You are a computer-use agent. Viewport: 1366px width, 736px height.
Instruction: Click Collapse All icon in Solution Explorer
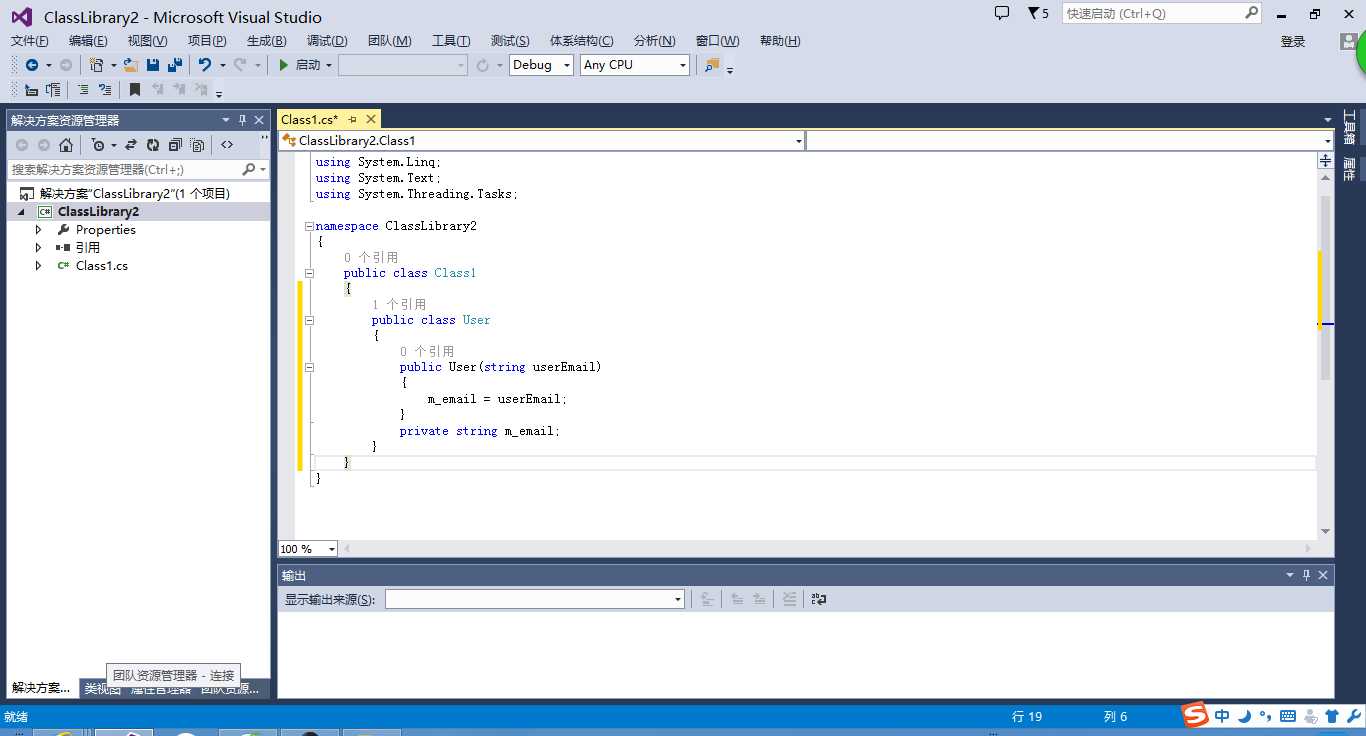(x=175, y=145)
